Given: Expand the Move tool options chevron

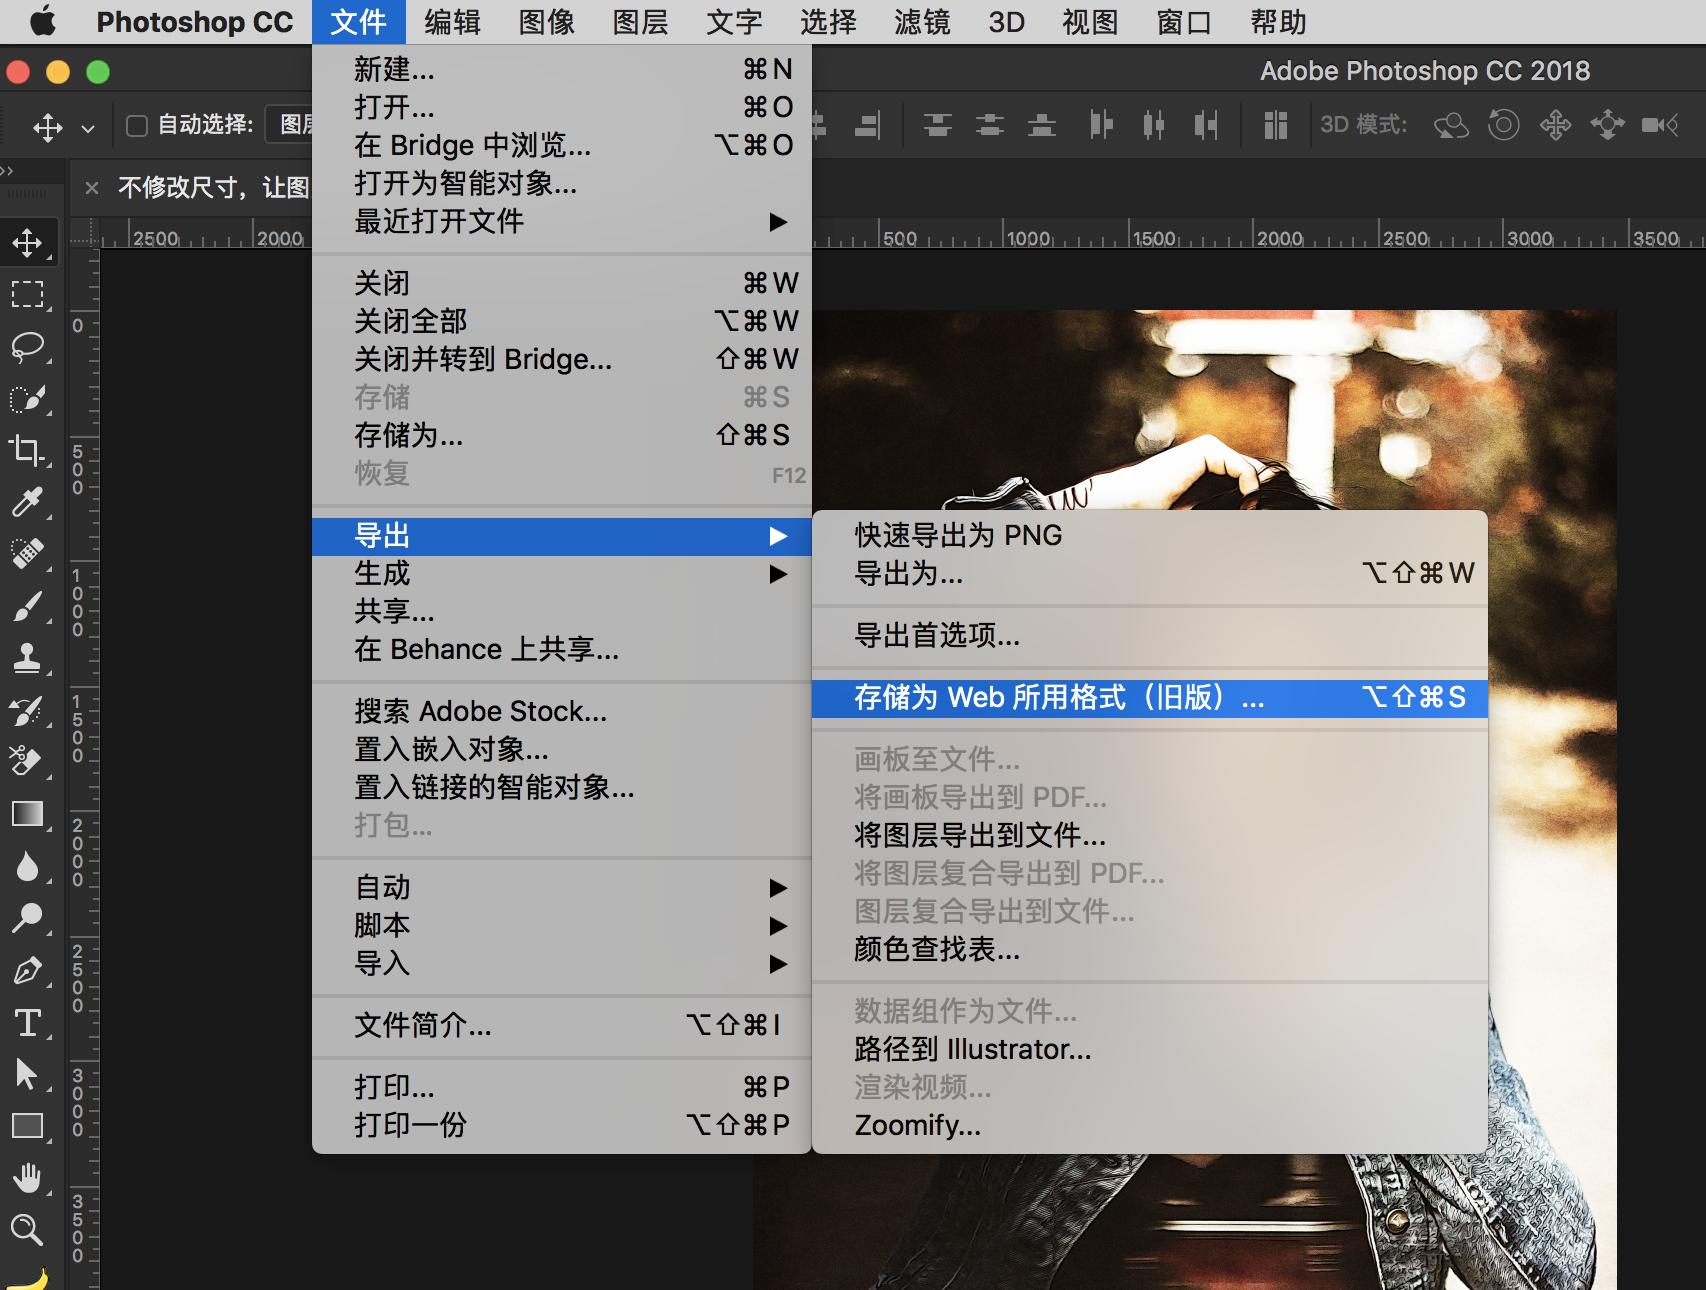Looking at the screenshot, I should pyautogui.click(x=88, y=127).
